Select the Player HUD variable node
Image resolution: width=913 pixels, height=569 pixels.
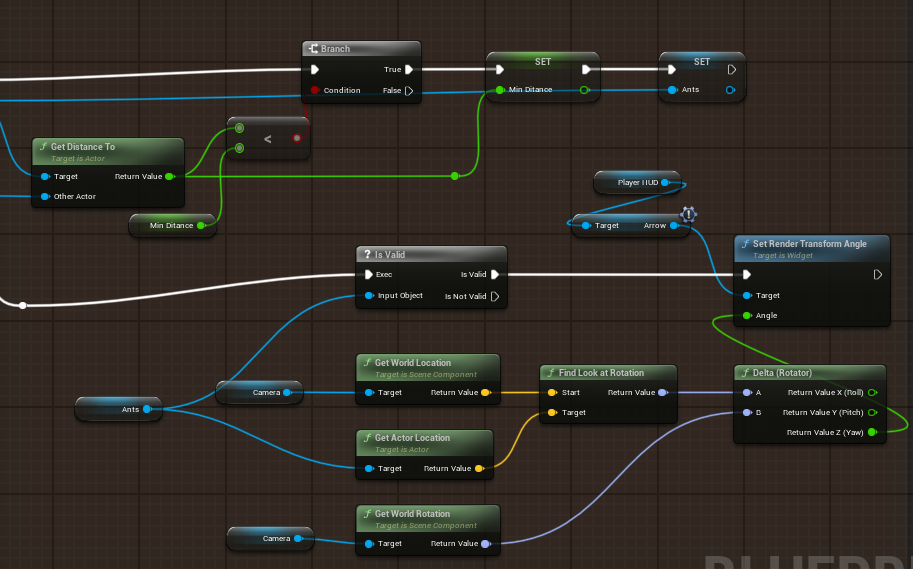click(637, 182)
